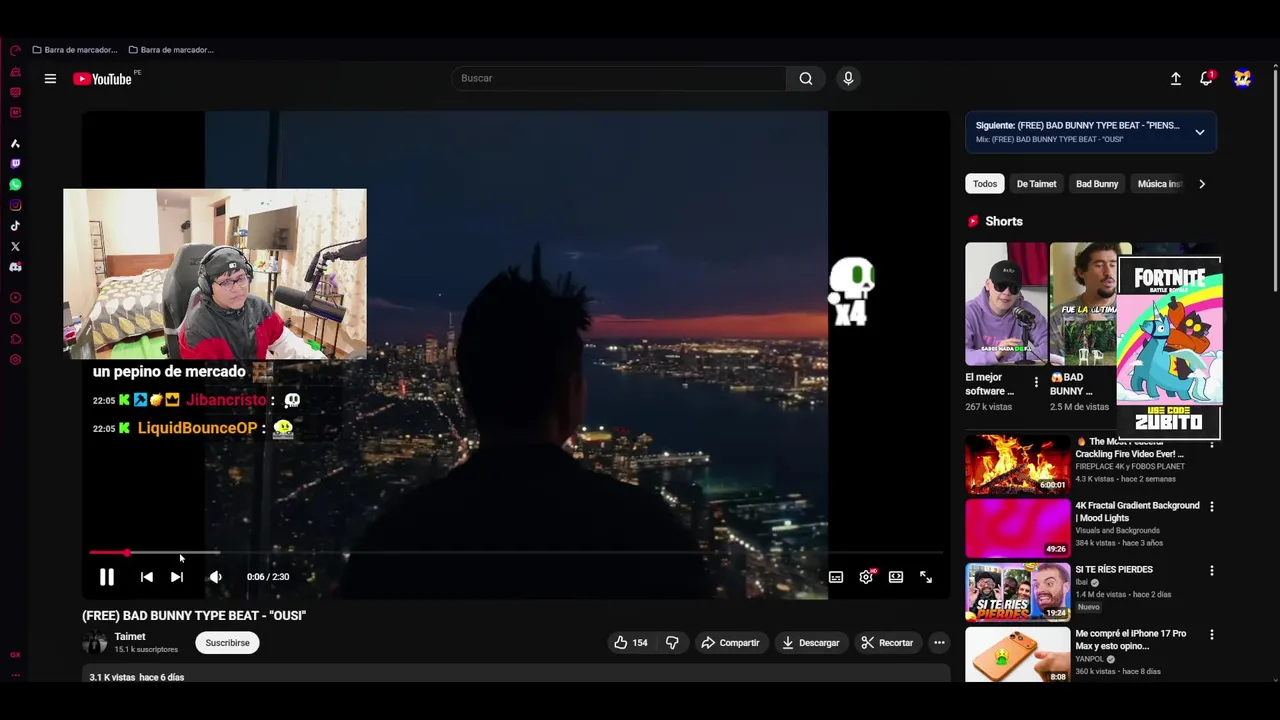This screenshot has width=1280, height=720.
Task: Open options for SI TE RÍES PIERDES video
Action: [x=1212, y=571]
